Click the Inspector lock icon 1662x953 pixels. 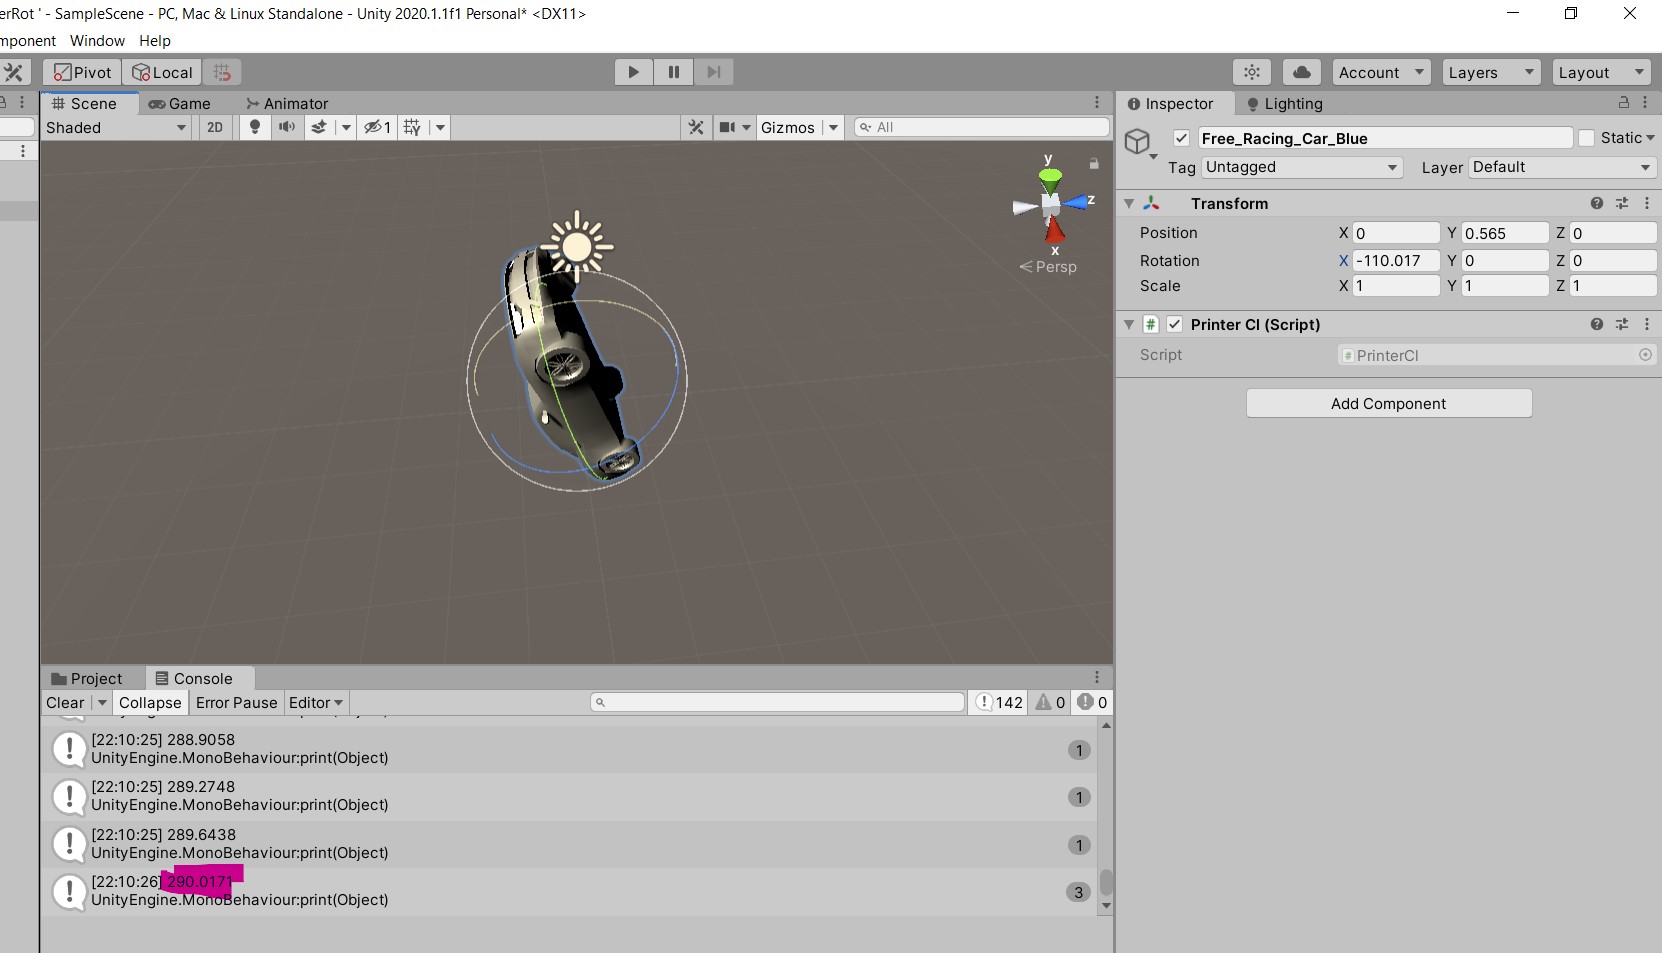pyautogui.click(x=1623, y=104)
